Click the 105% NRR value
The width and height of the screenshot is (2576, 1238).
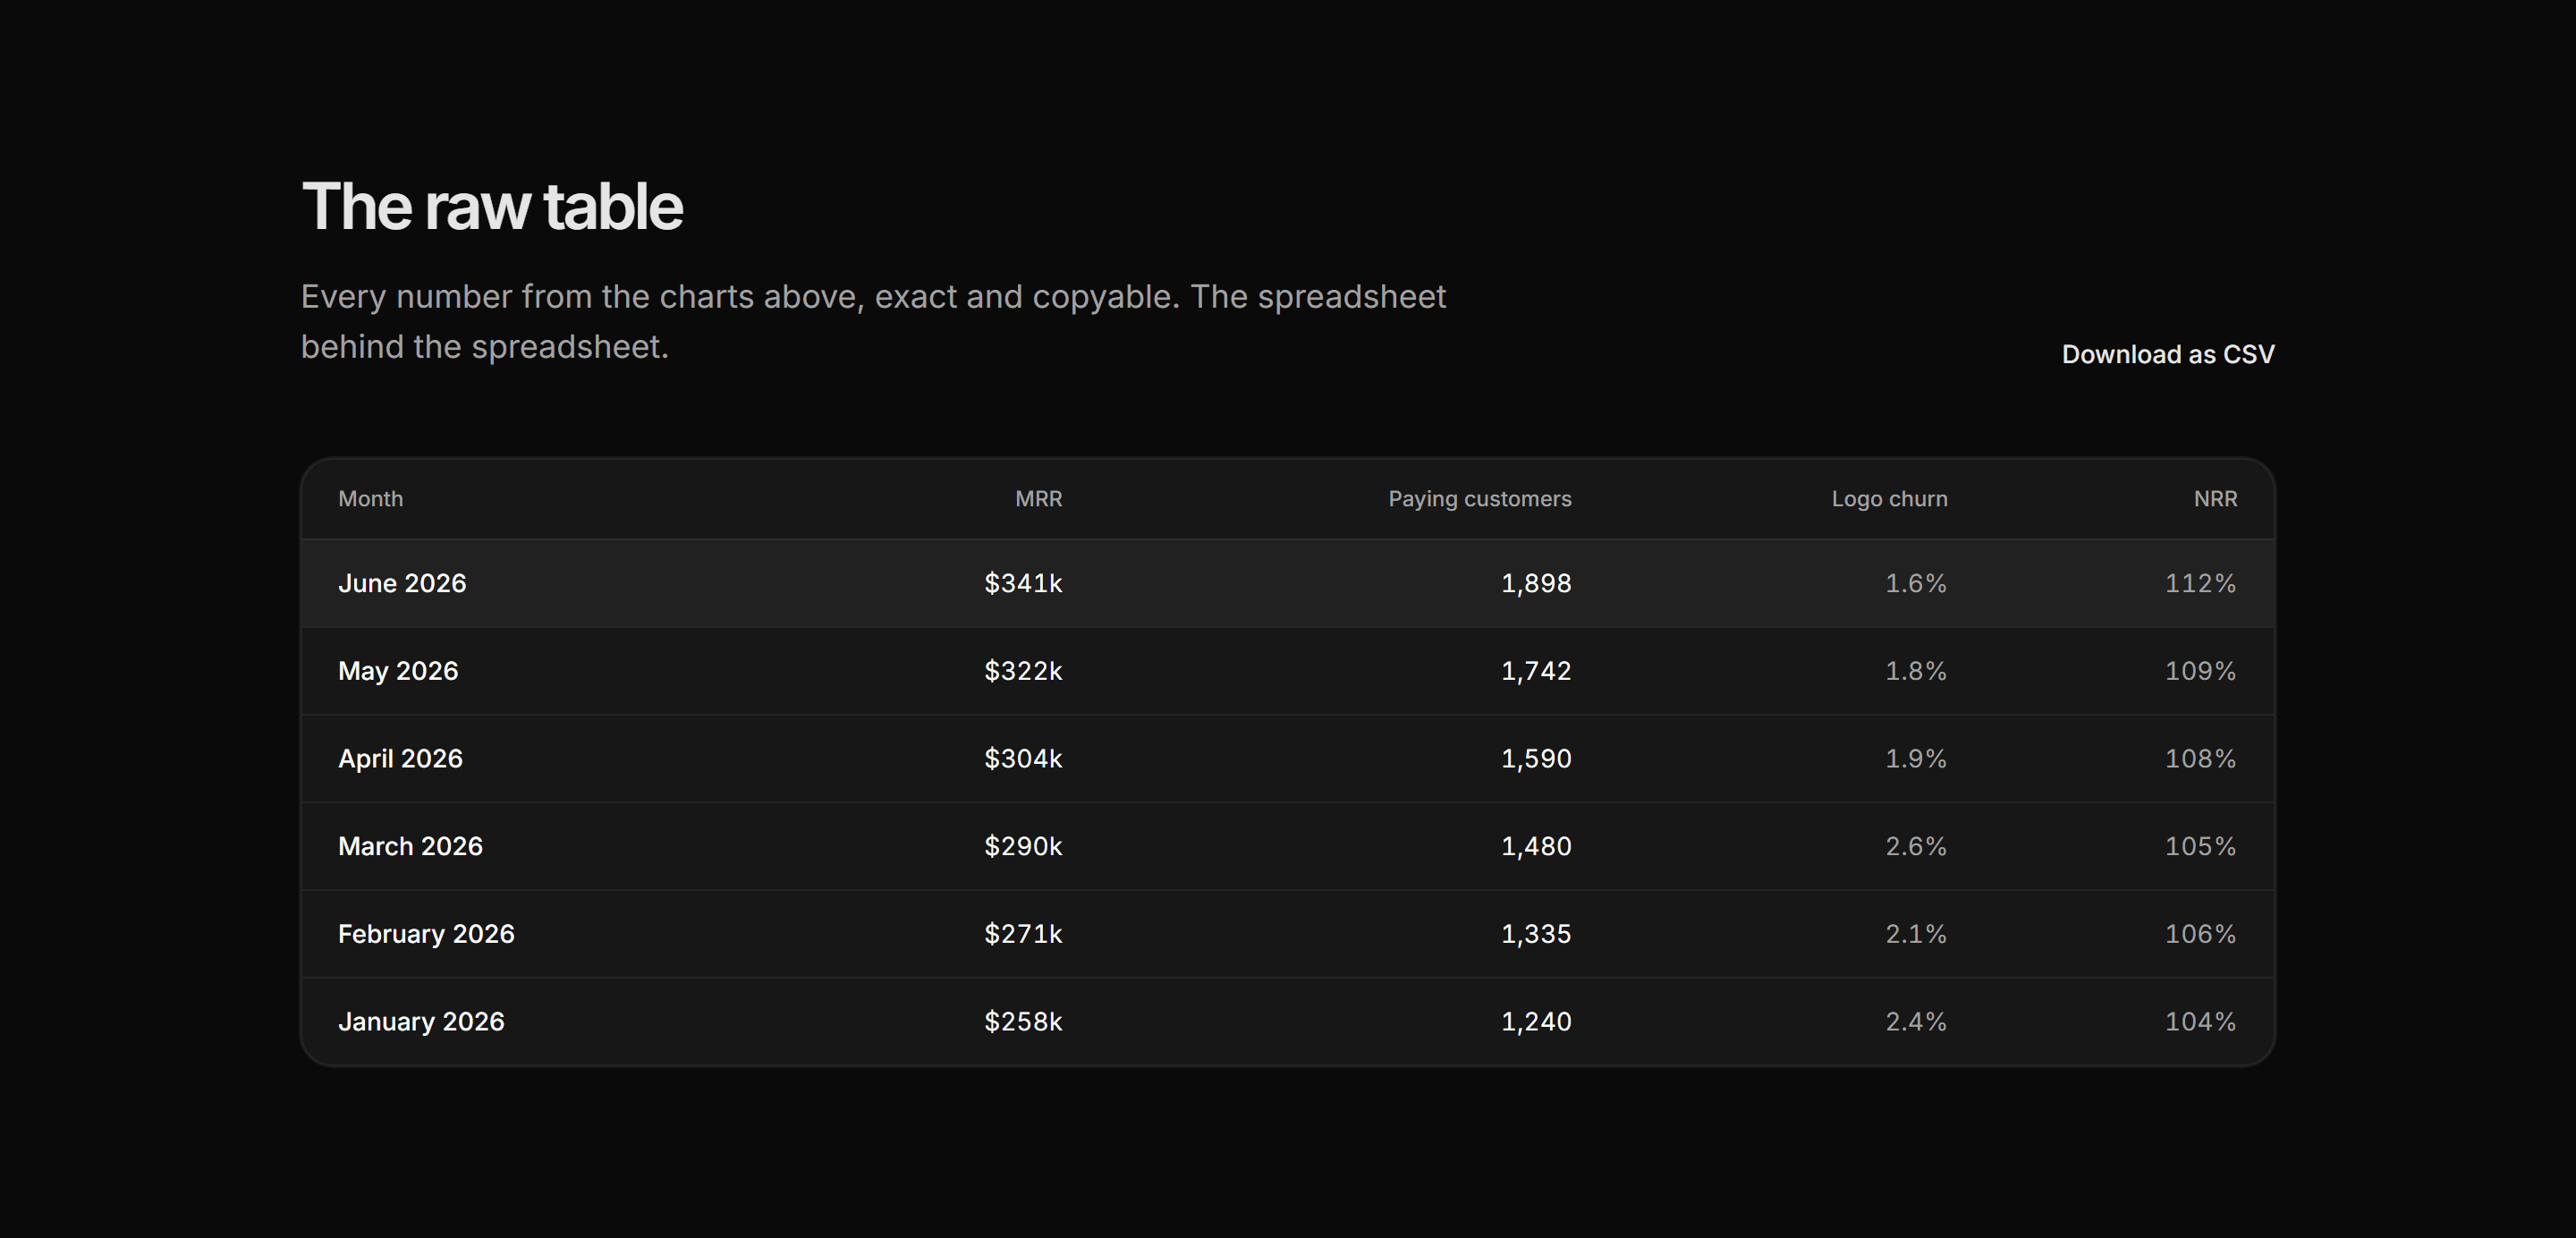click(2201, 846)
